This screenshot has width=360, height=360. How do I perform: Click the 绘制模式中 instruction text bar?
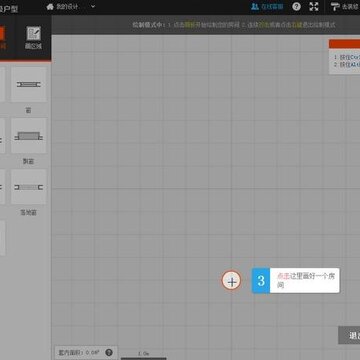(x=233, y=25)
